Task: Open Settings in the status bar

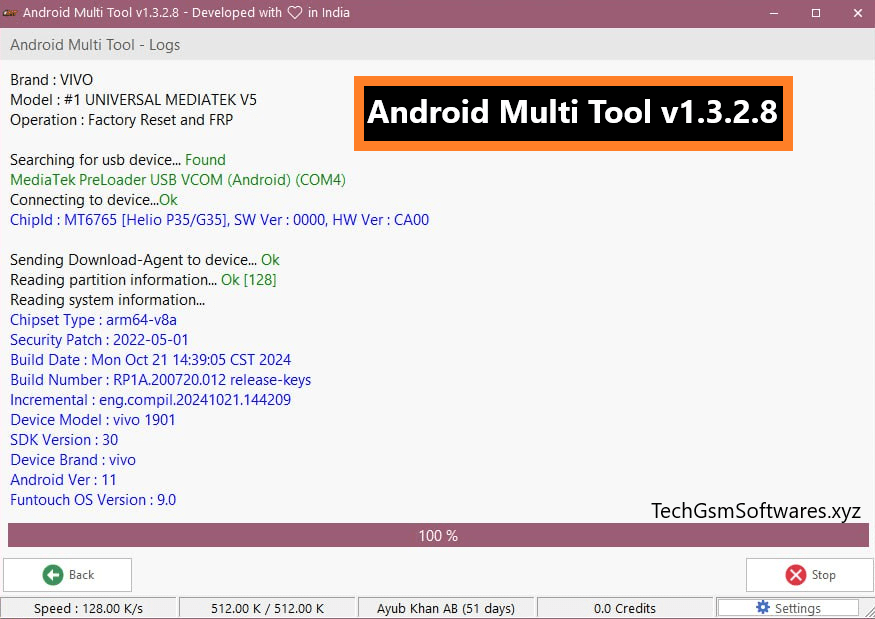Action: (x=788, y=608)
